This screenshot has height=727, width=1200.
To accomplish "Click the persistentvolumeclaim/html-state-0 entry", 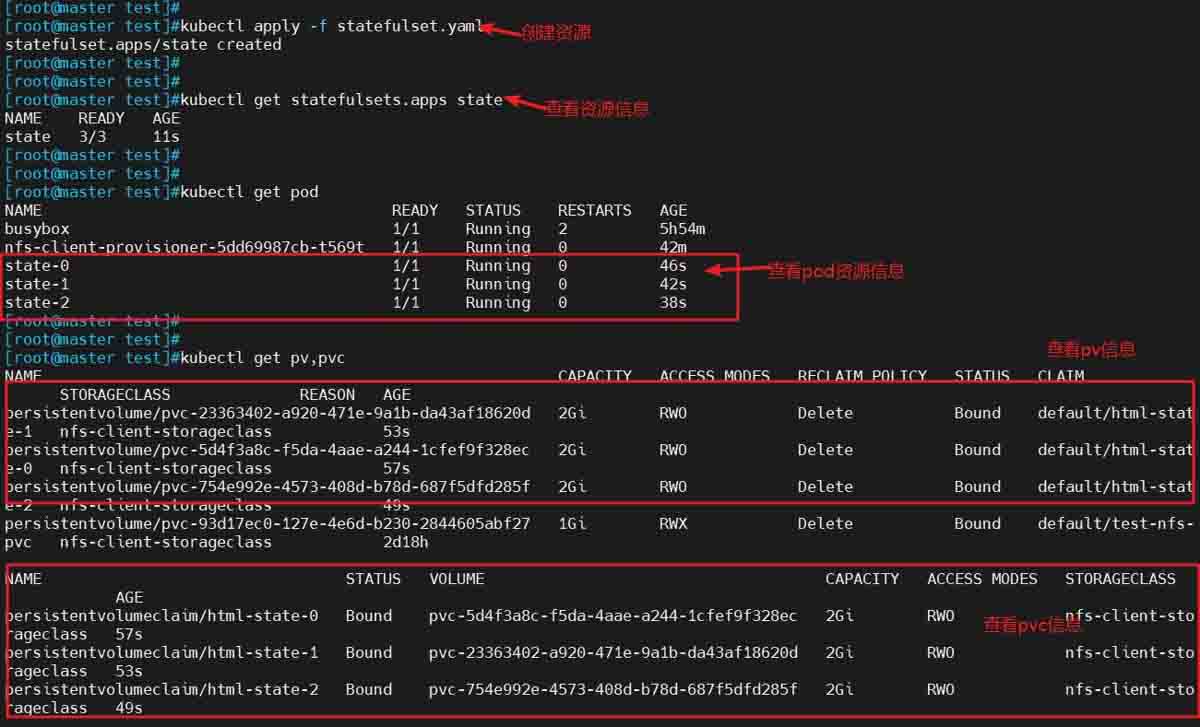I will pyautogui.click(x=162, y=616).
